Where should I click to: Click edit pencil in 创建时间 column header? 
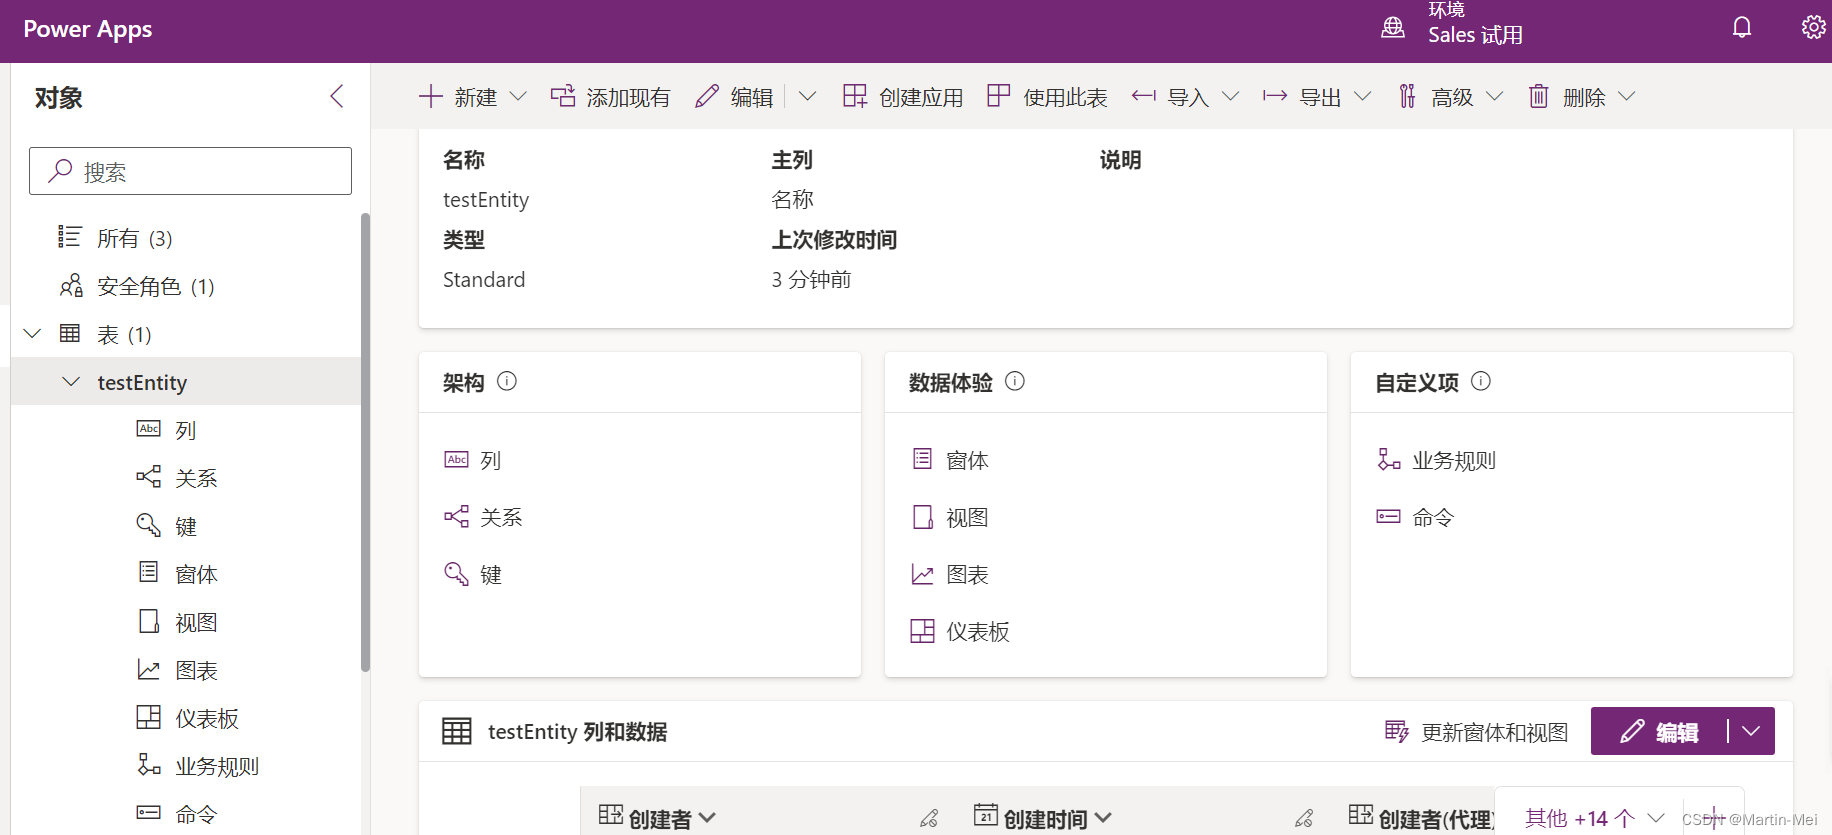pyautogui.click(x=1304, y=818)
